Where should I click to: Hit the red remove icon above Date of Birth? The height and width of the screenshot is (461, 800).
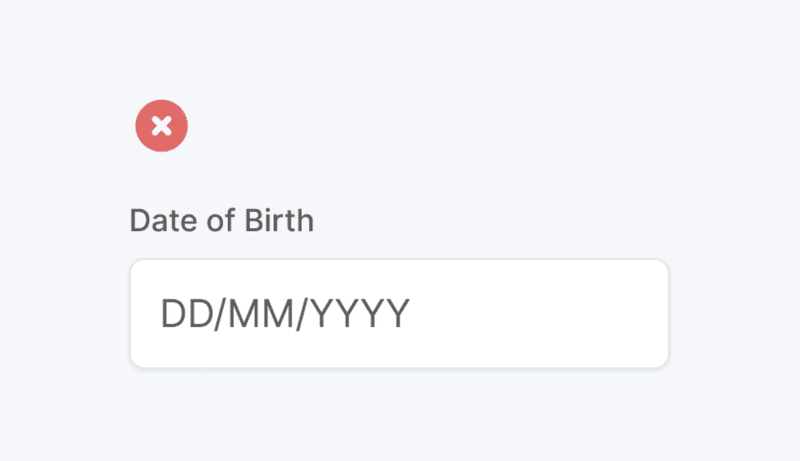click(x=161, y=125)
